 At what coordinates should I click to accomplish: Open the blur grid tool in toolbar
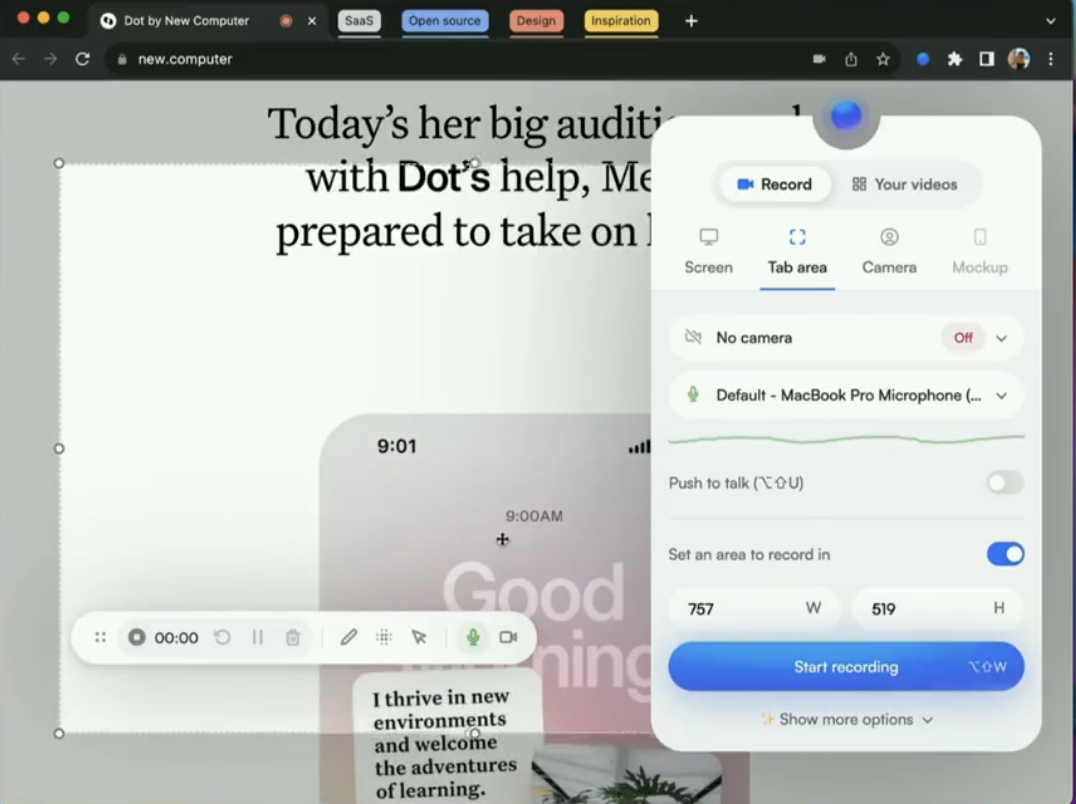[x=384, y=637]
